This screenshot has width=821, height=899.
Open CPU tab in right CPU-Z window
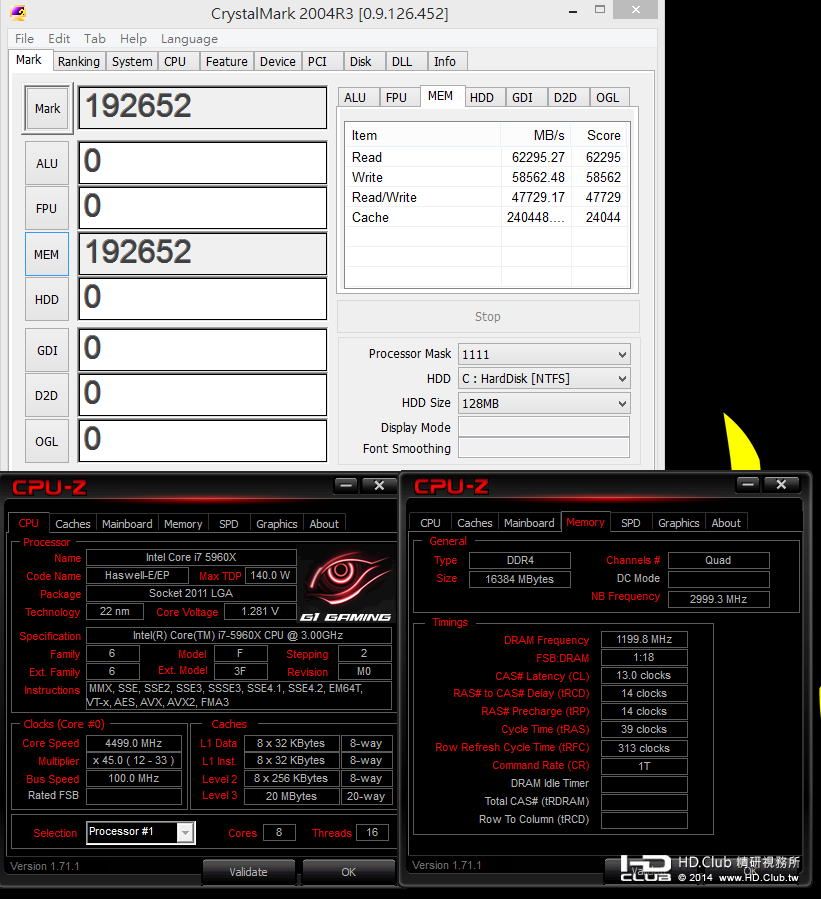point(430,522)
